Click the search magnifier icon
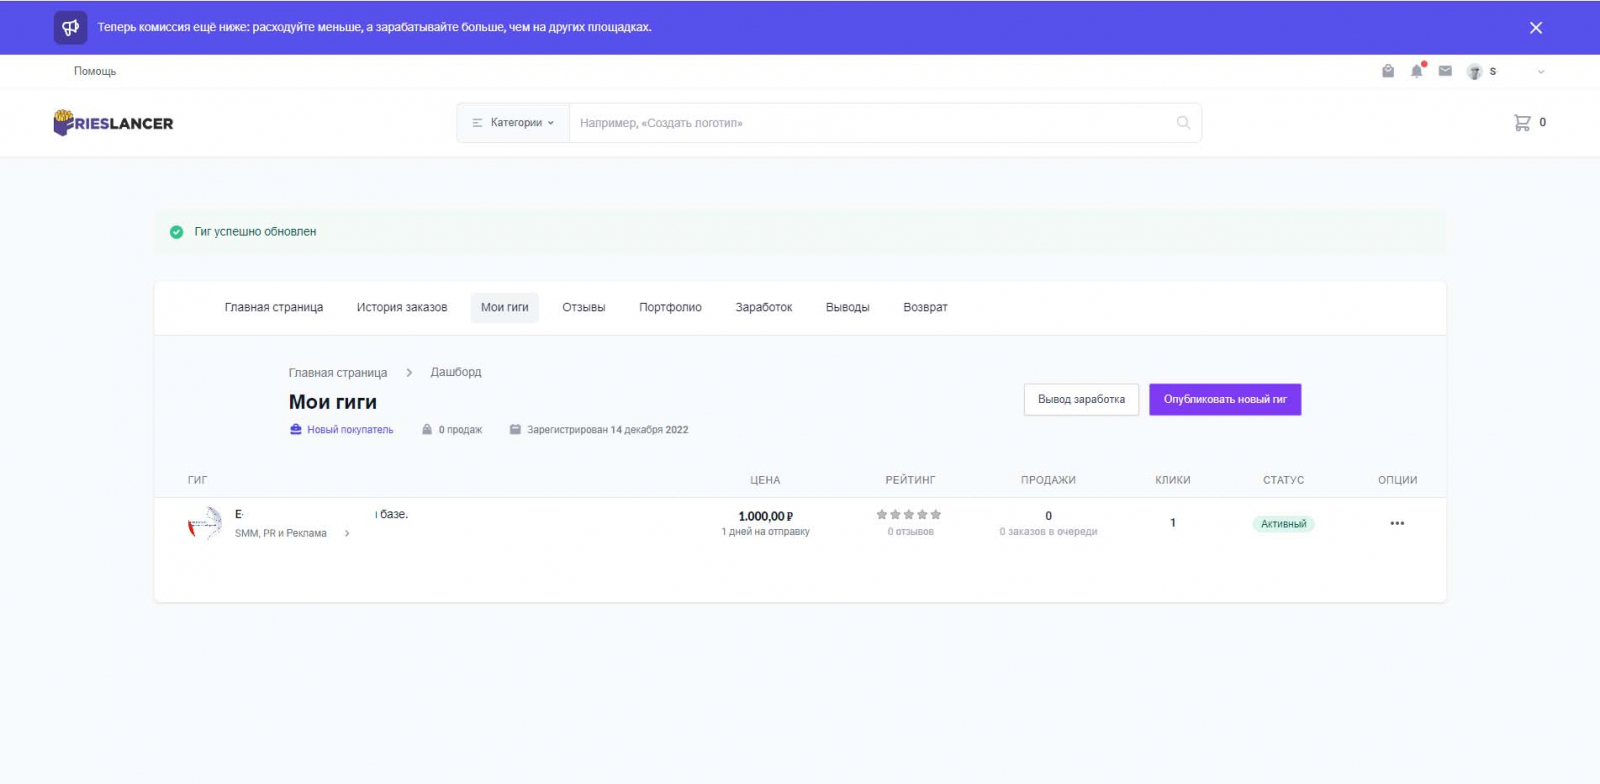Viewport: 1600px width, 784px height. click(1183, 123)
